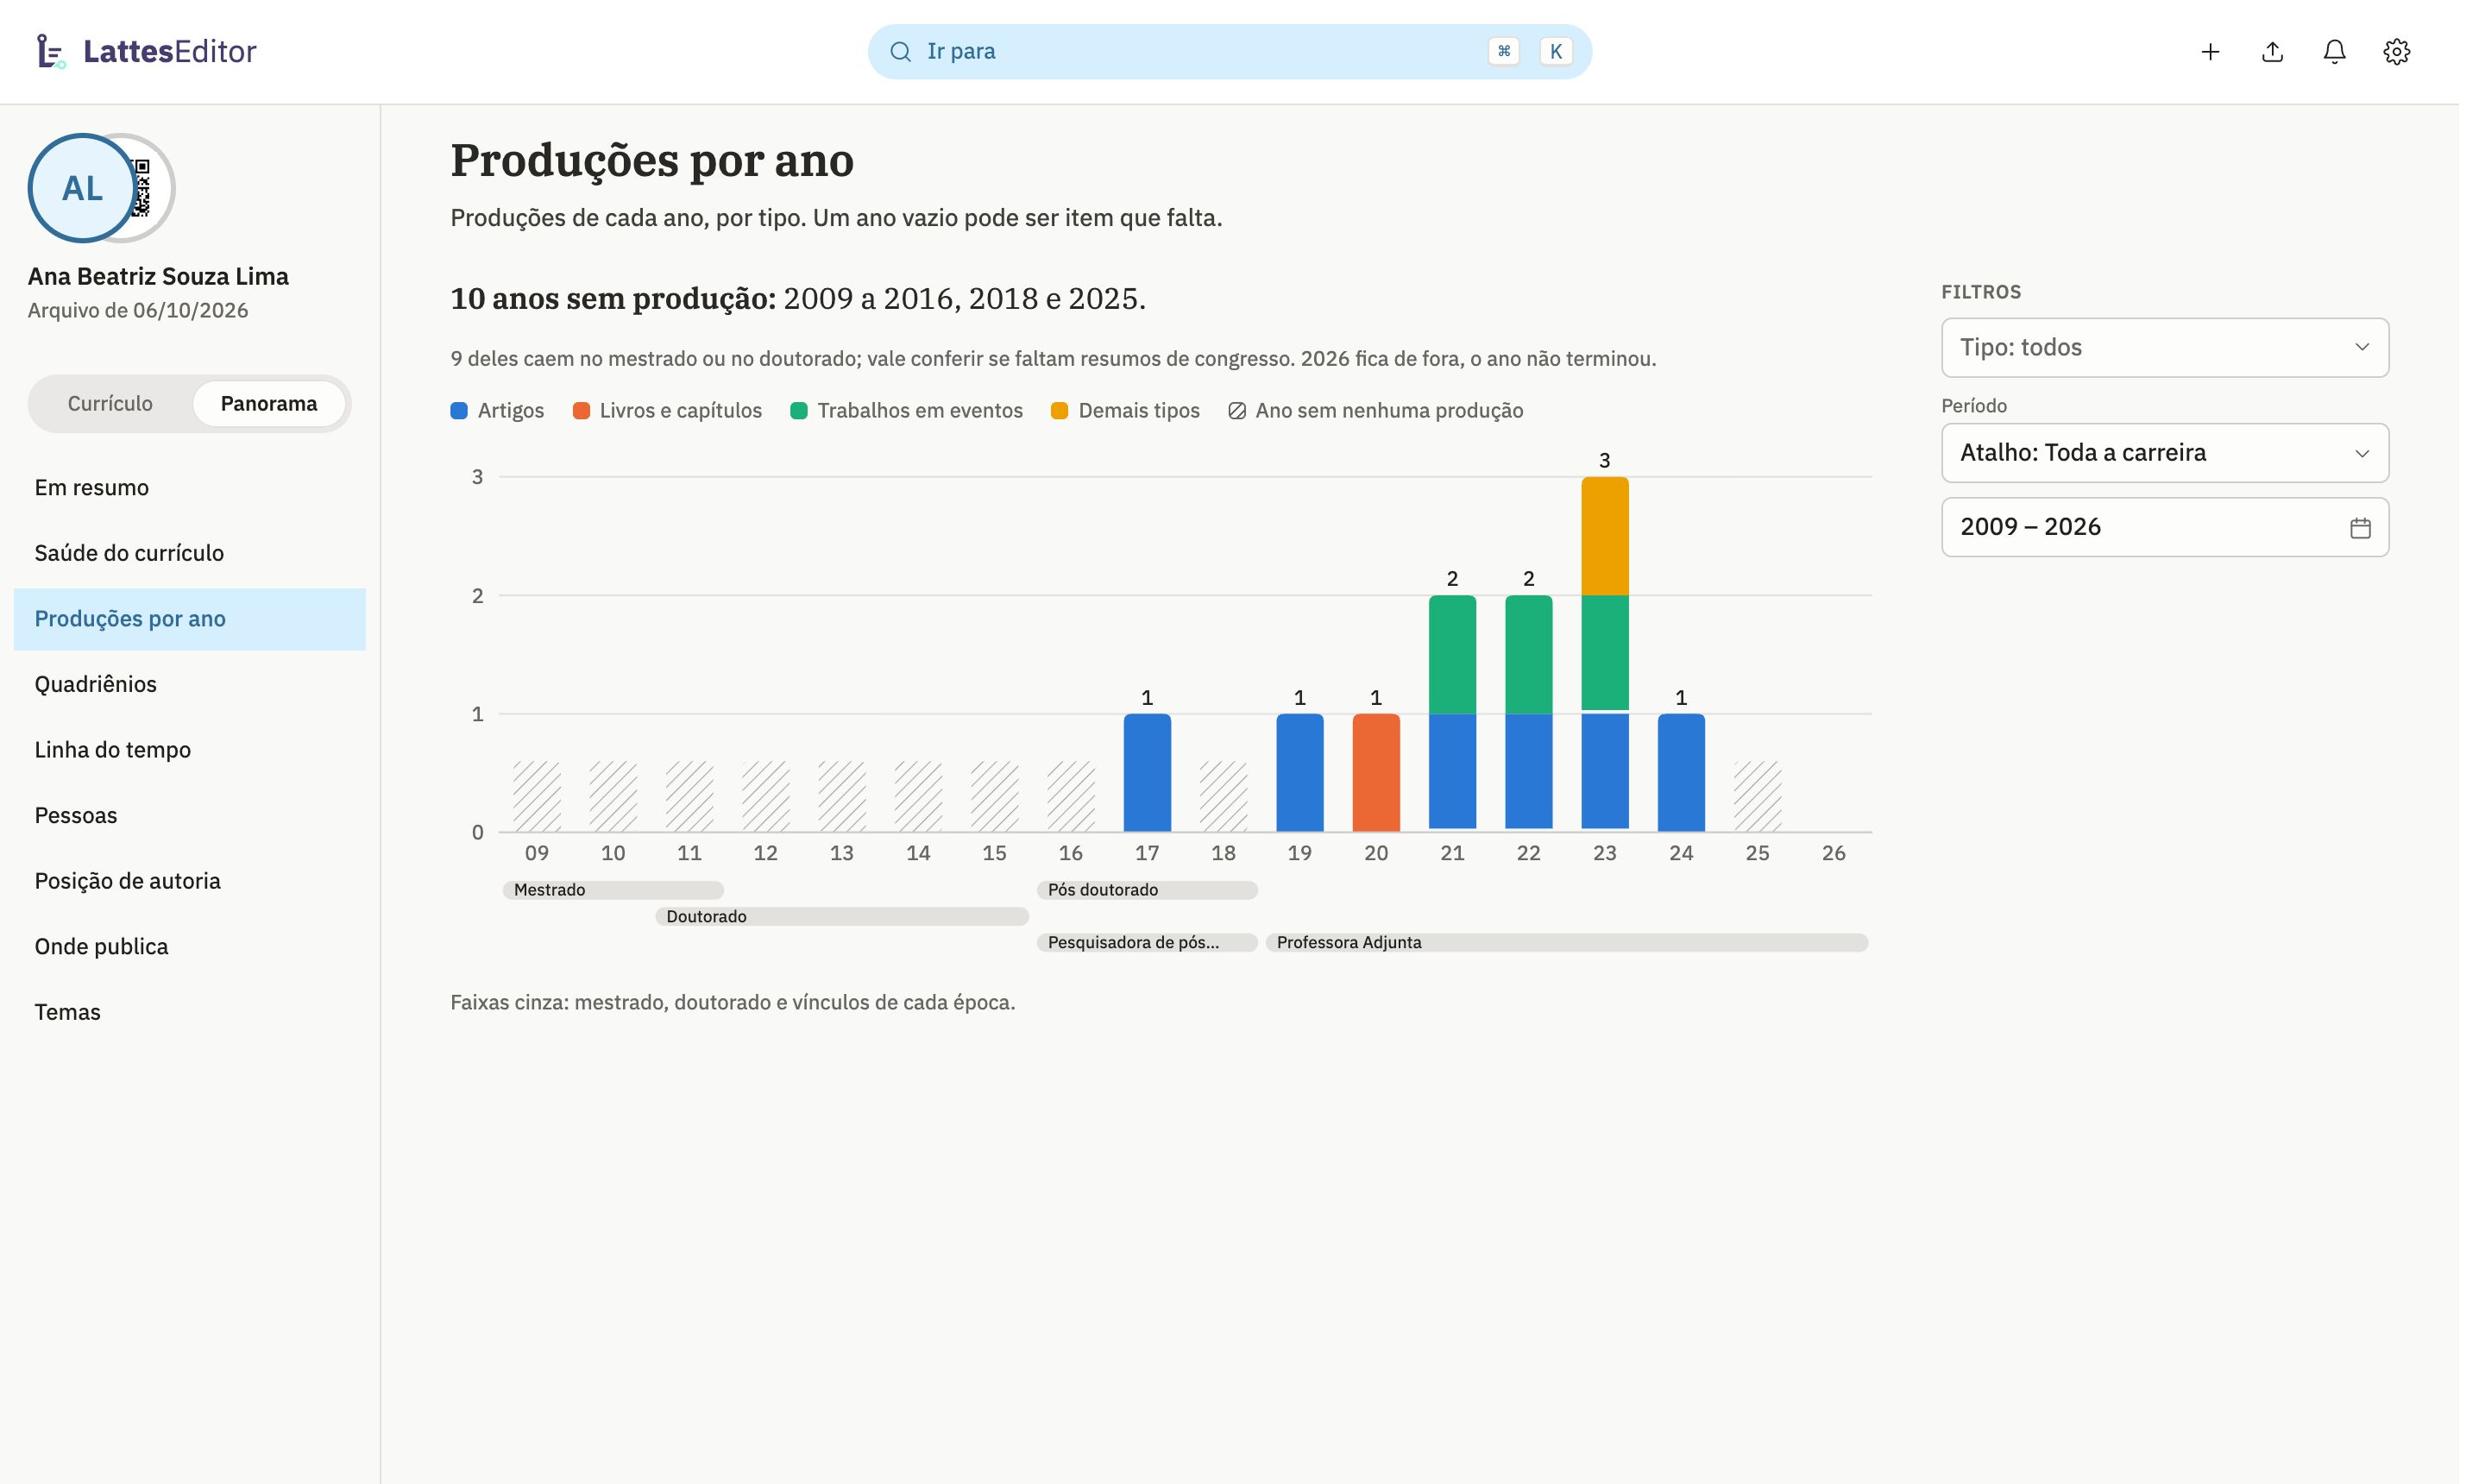Click the hatched no-production legend icon
2485x1484 pixels.
[1237, 411]
